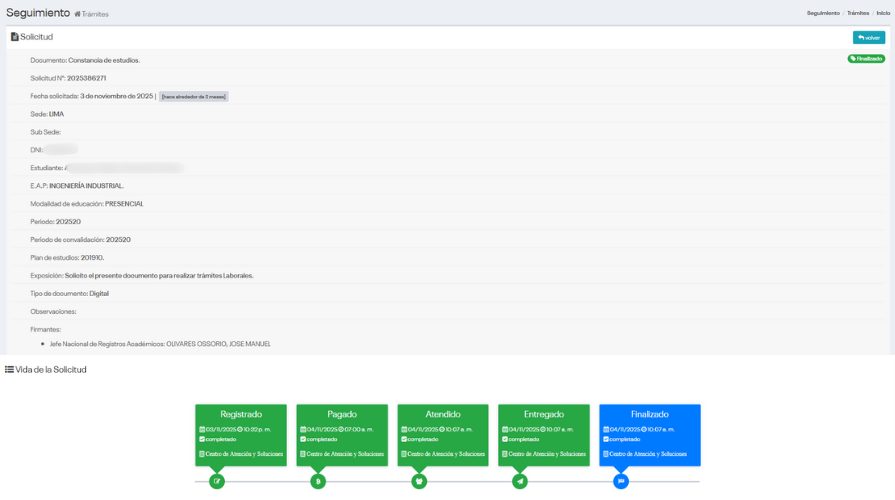
Task: Click the Finalizado flag icon
Action: coord(621,481)
